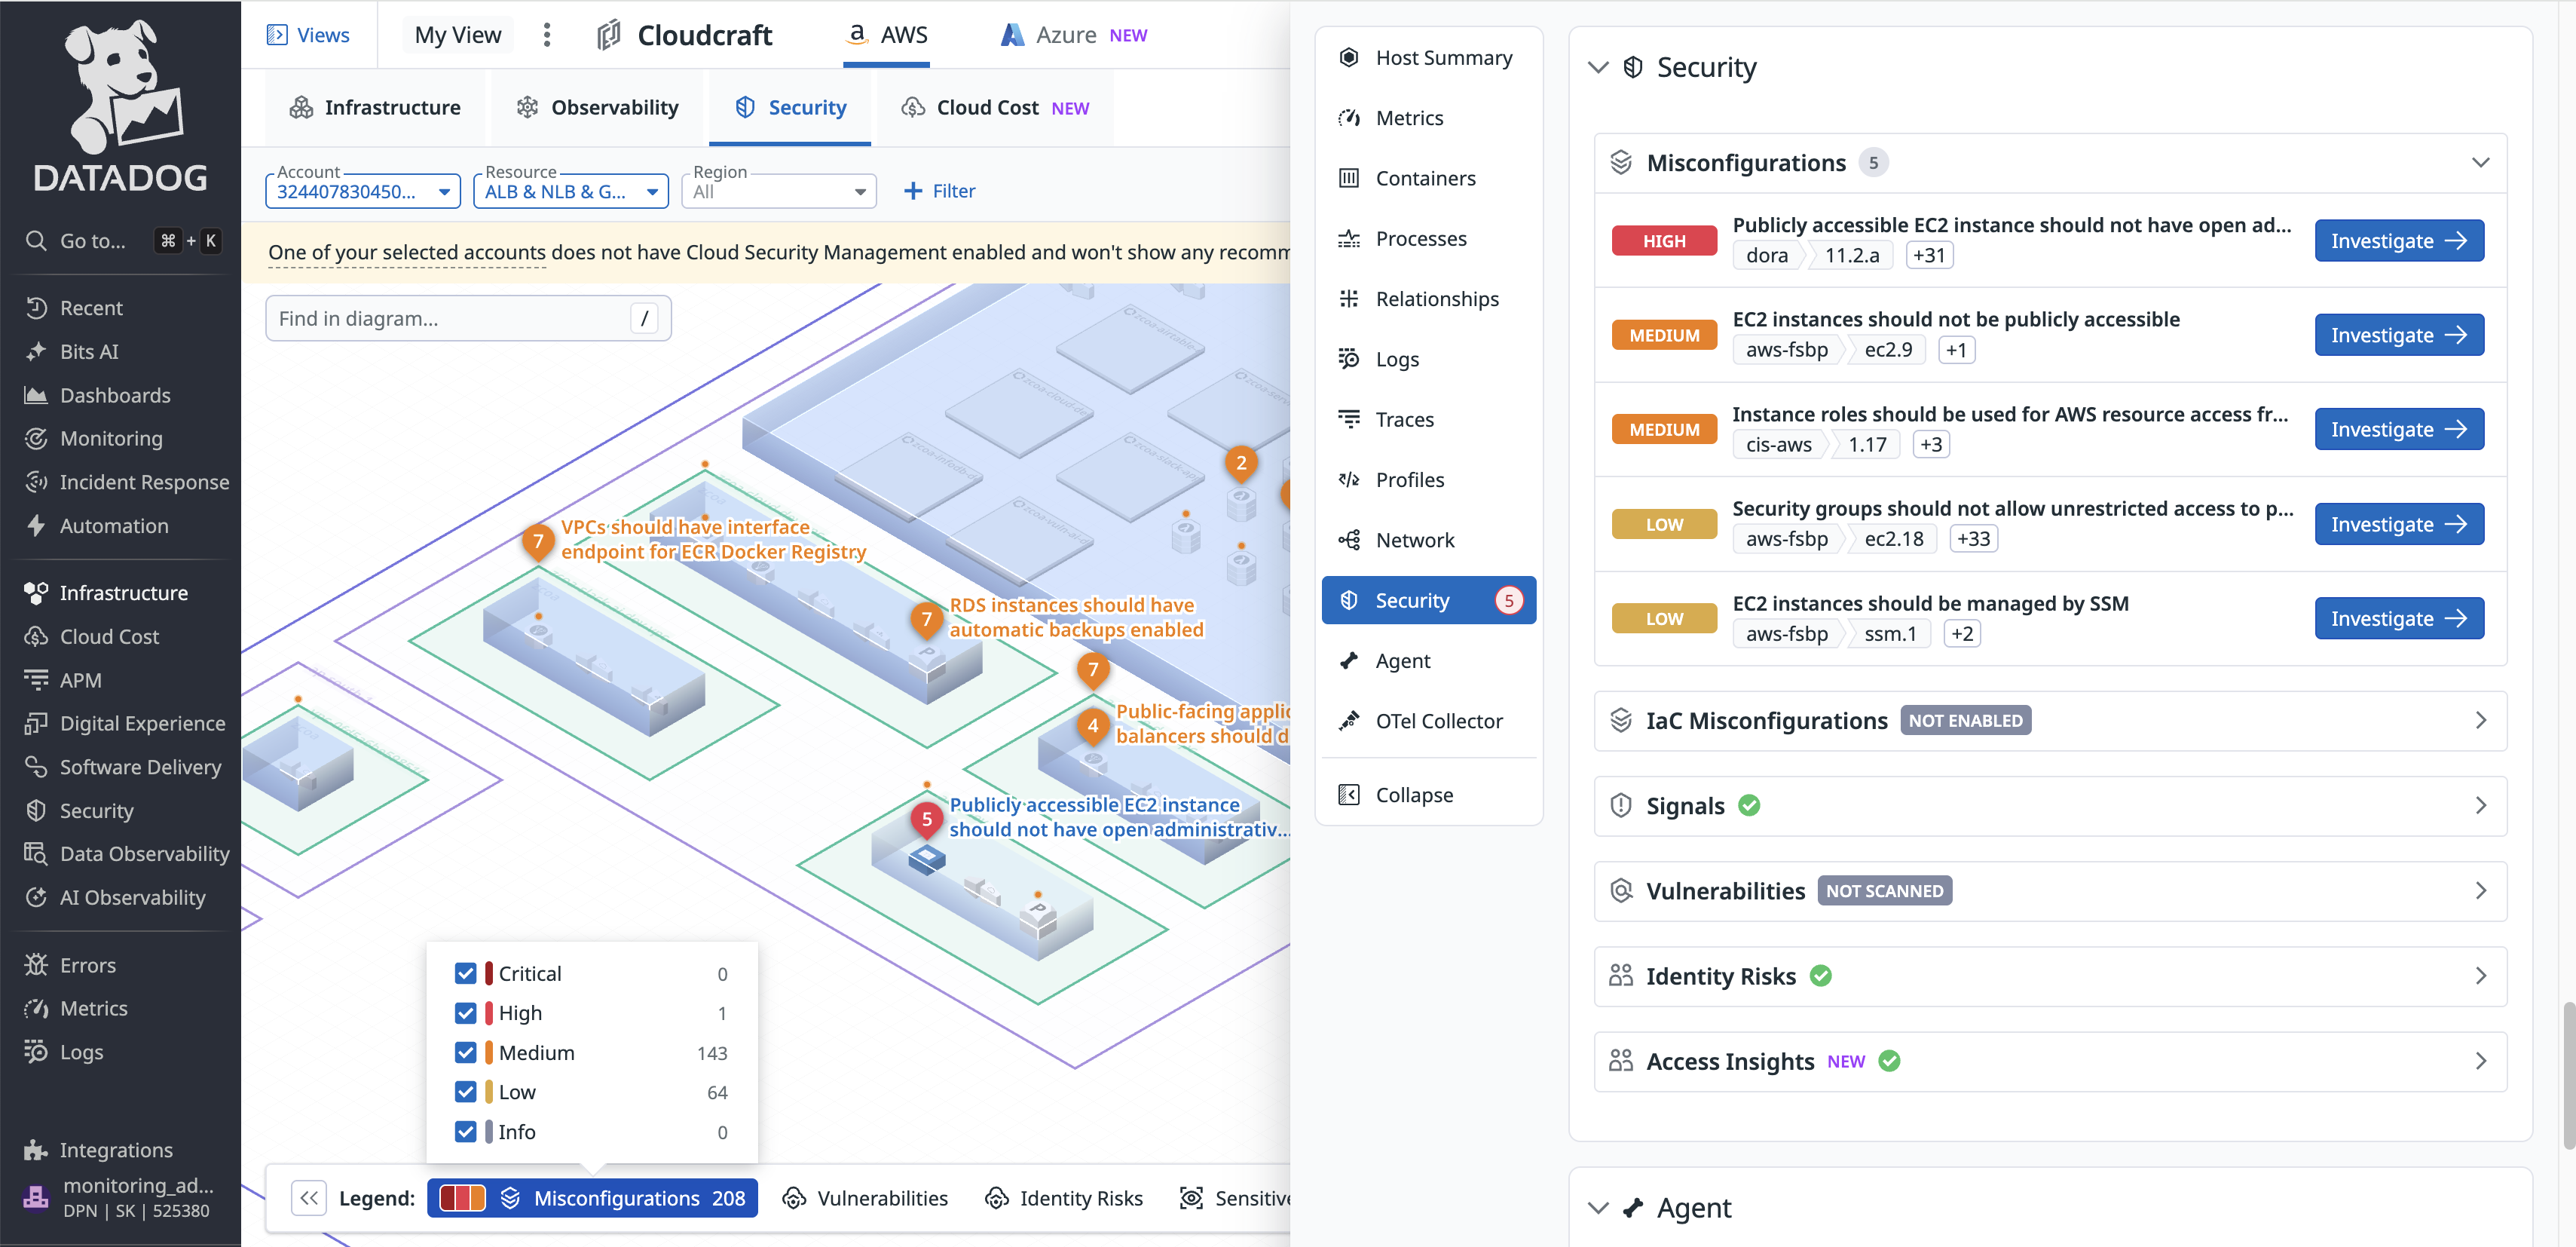This screenshot has width=2576, height=1247.
Task: Click the red 5 marker on diagram
Action: 926,819
